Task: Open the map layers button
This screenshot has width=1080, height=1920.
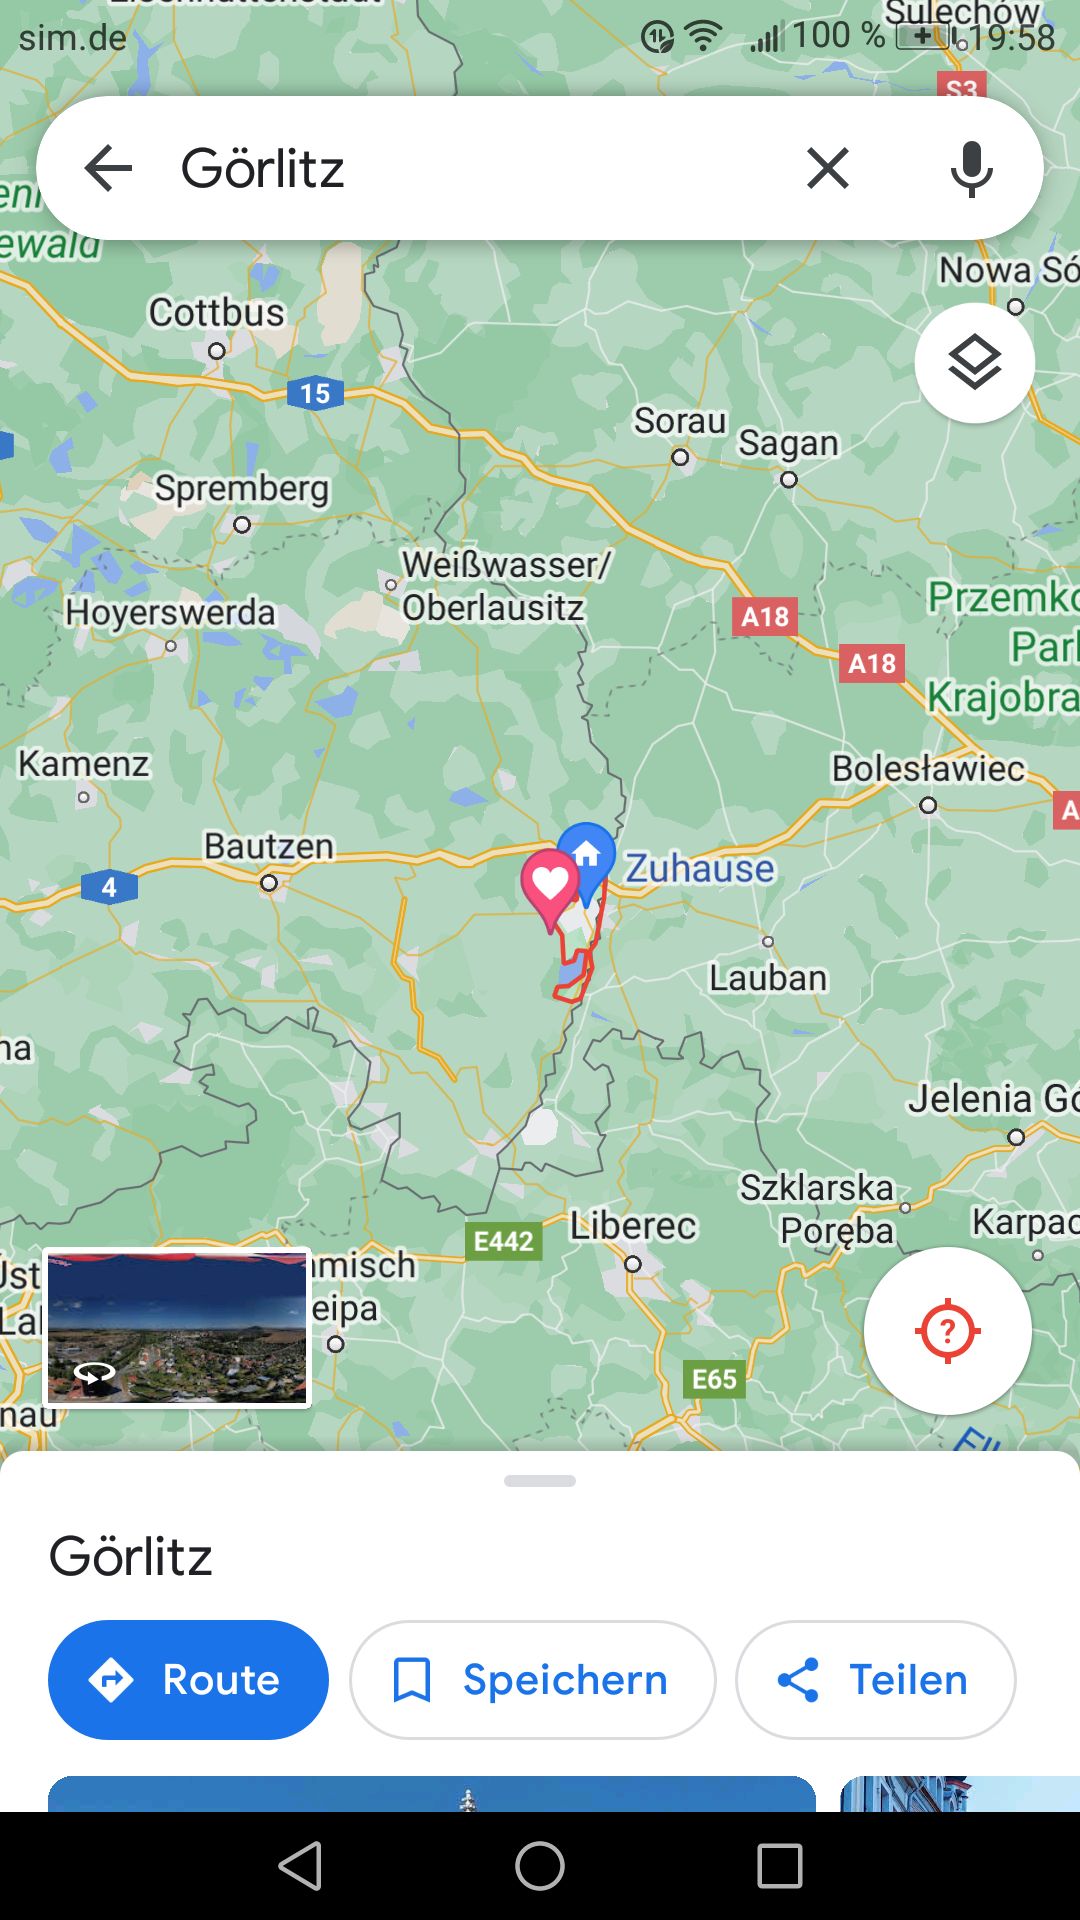Action: tap(974, 363)
